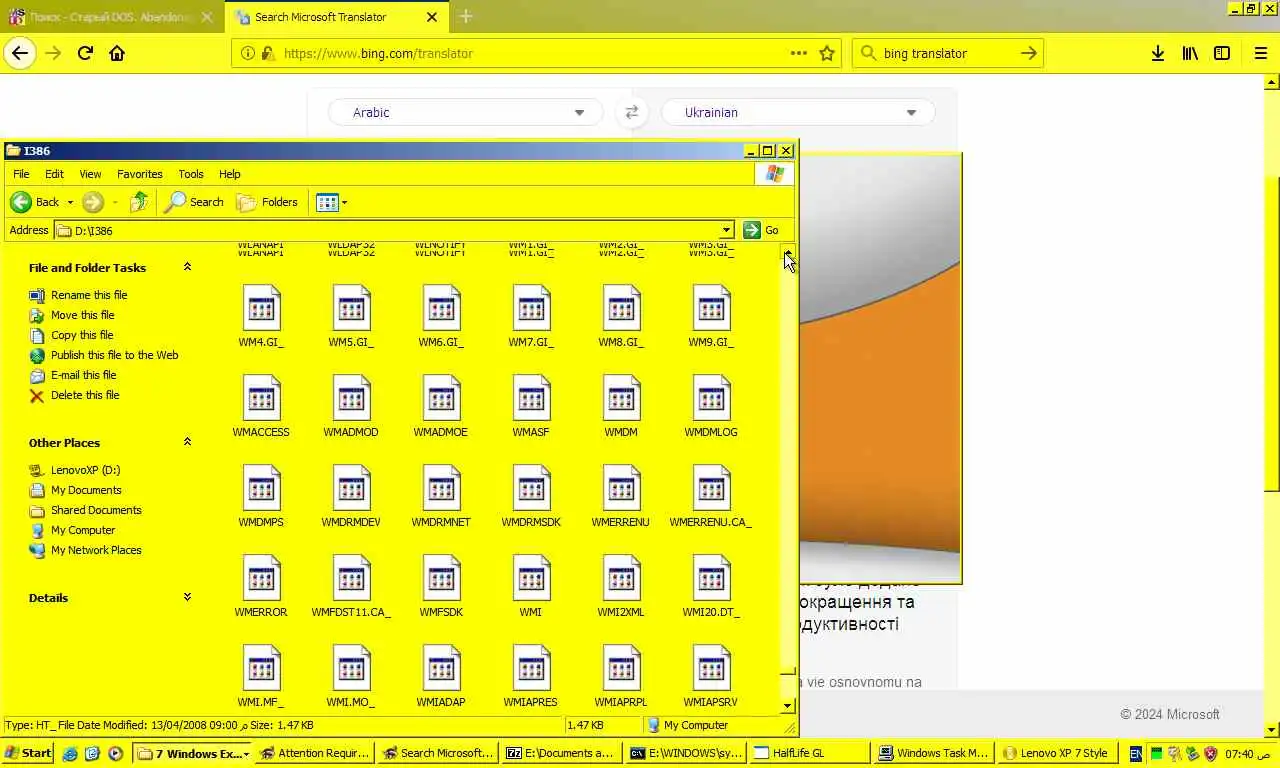
Task: Swap Arabic and Ukrainian languages
Action: 631,112
